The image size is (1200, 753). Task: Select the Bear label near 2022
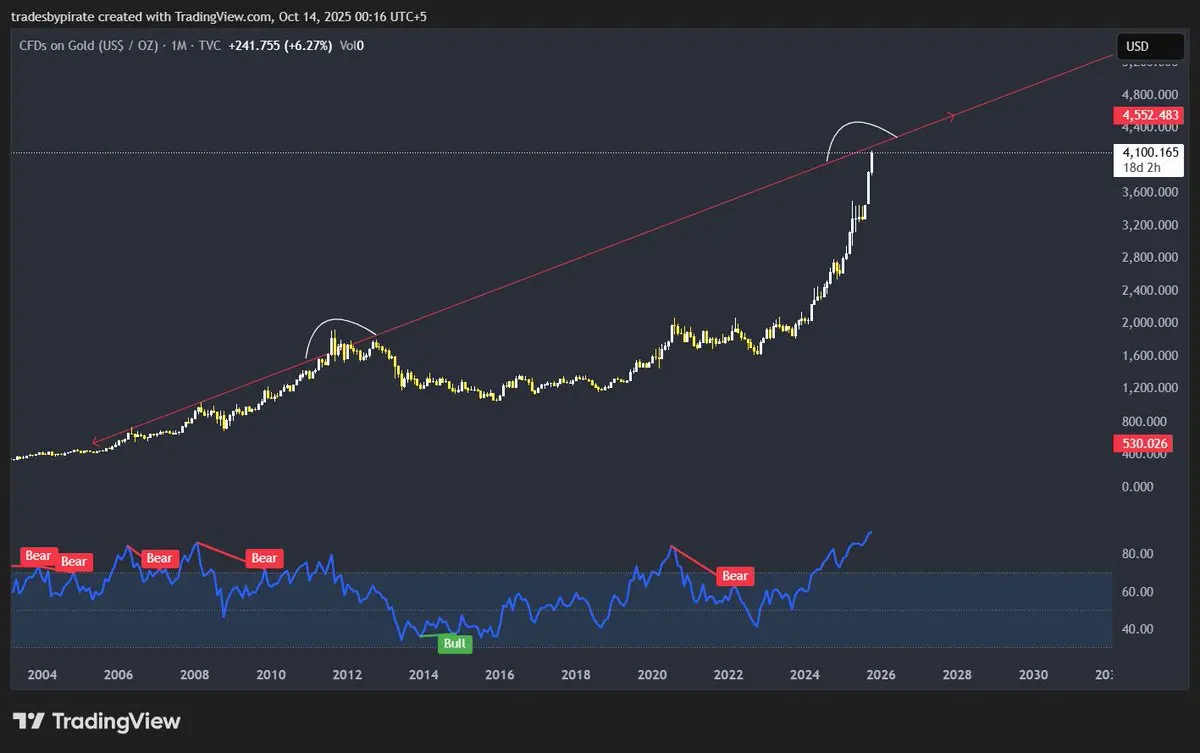click(x=735, y=576)
